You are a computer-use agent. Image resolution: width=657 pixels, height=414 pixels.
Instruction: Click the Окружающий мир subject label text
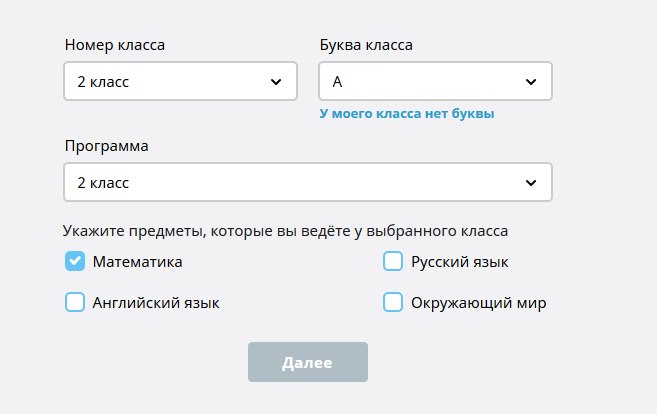tap(479, 302)
